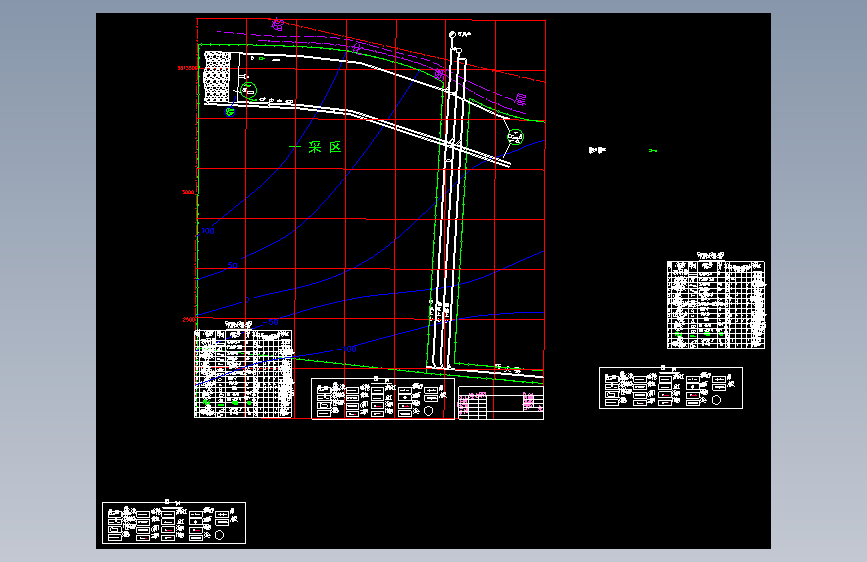Select the legend box beneath the map center

(383, 399)
